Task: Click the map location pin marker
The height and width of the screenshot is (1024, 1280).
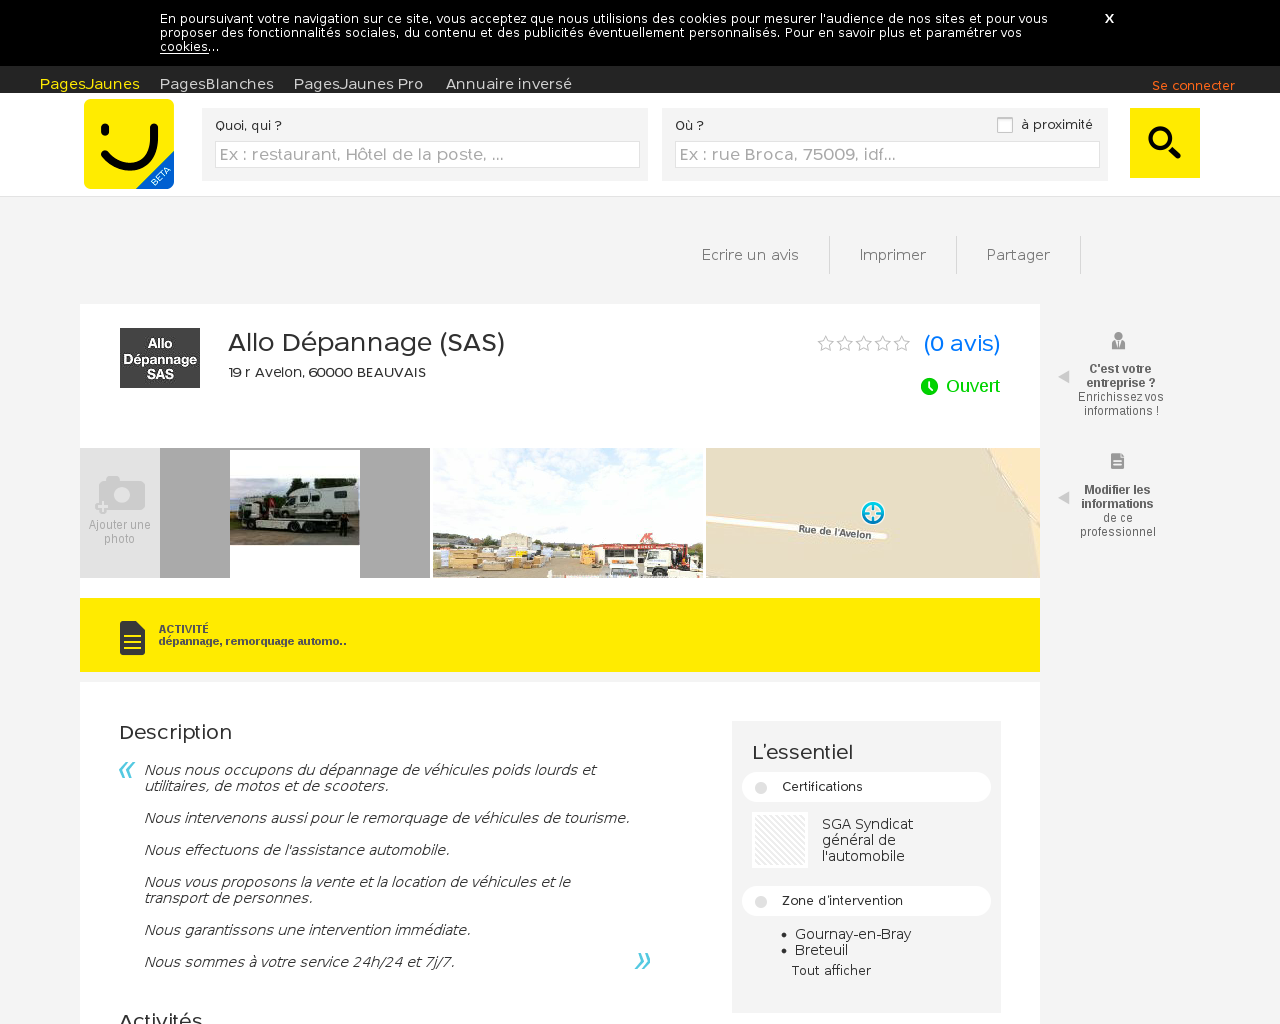Action: [x=873, y=513]
